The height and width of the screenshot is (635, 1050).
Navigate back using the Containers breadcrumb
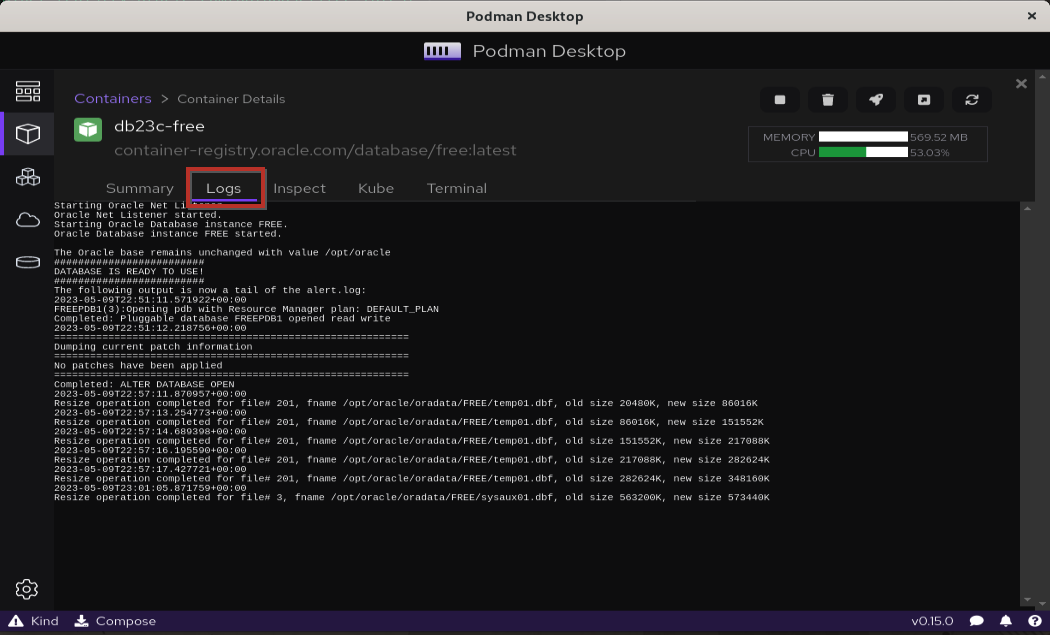point(113,98)
